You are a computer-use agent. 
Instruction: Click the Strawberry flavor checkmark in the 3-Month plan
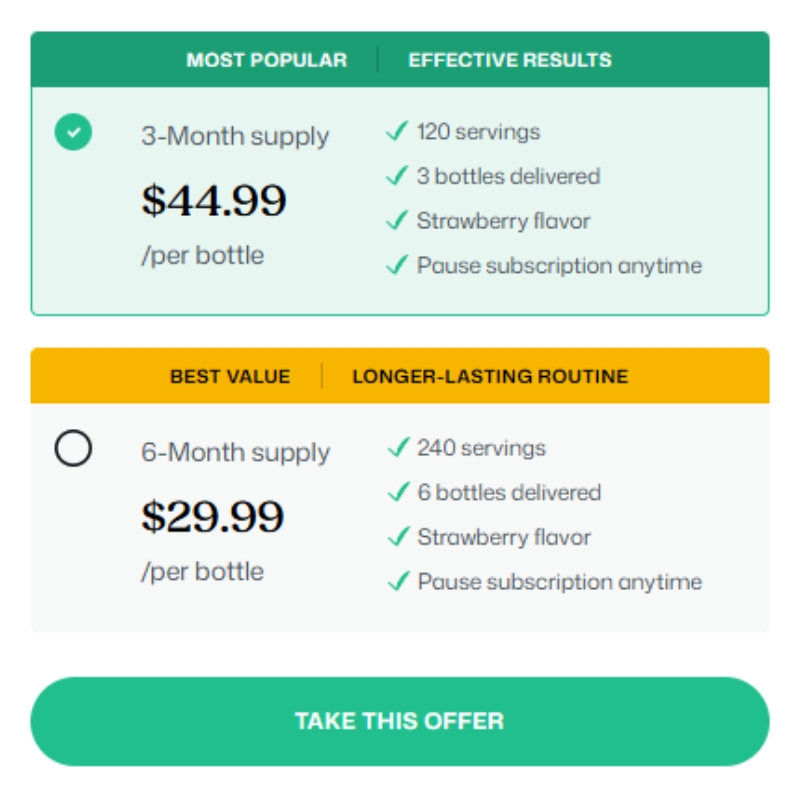click(397, 221)
